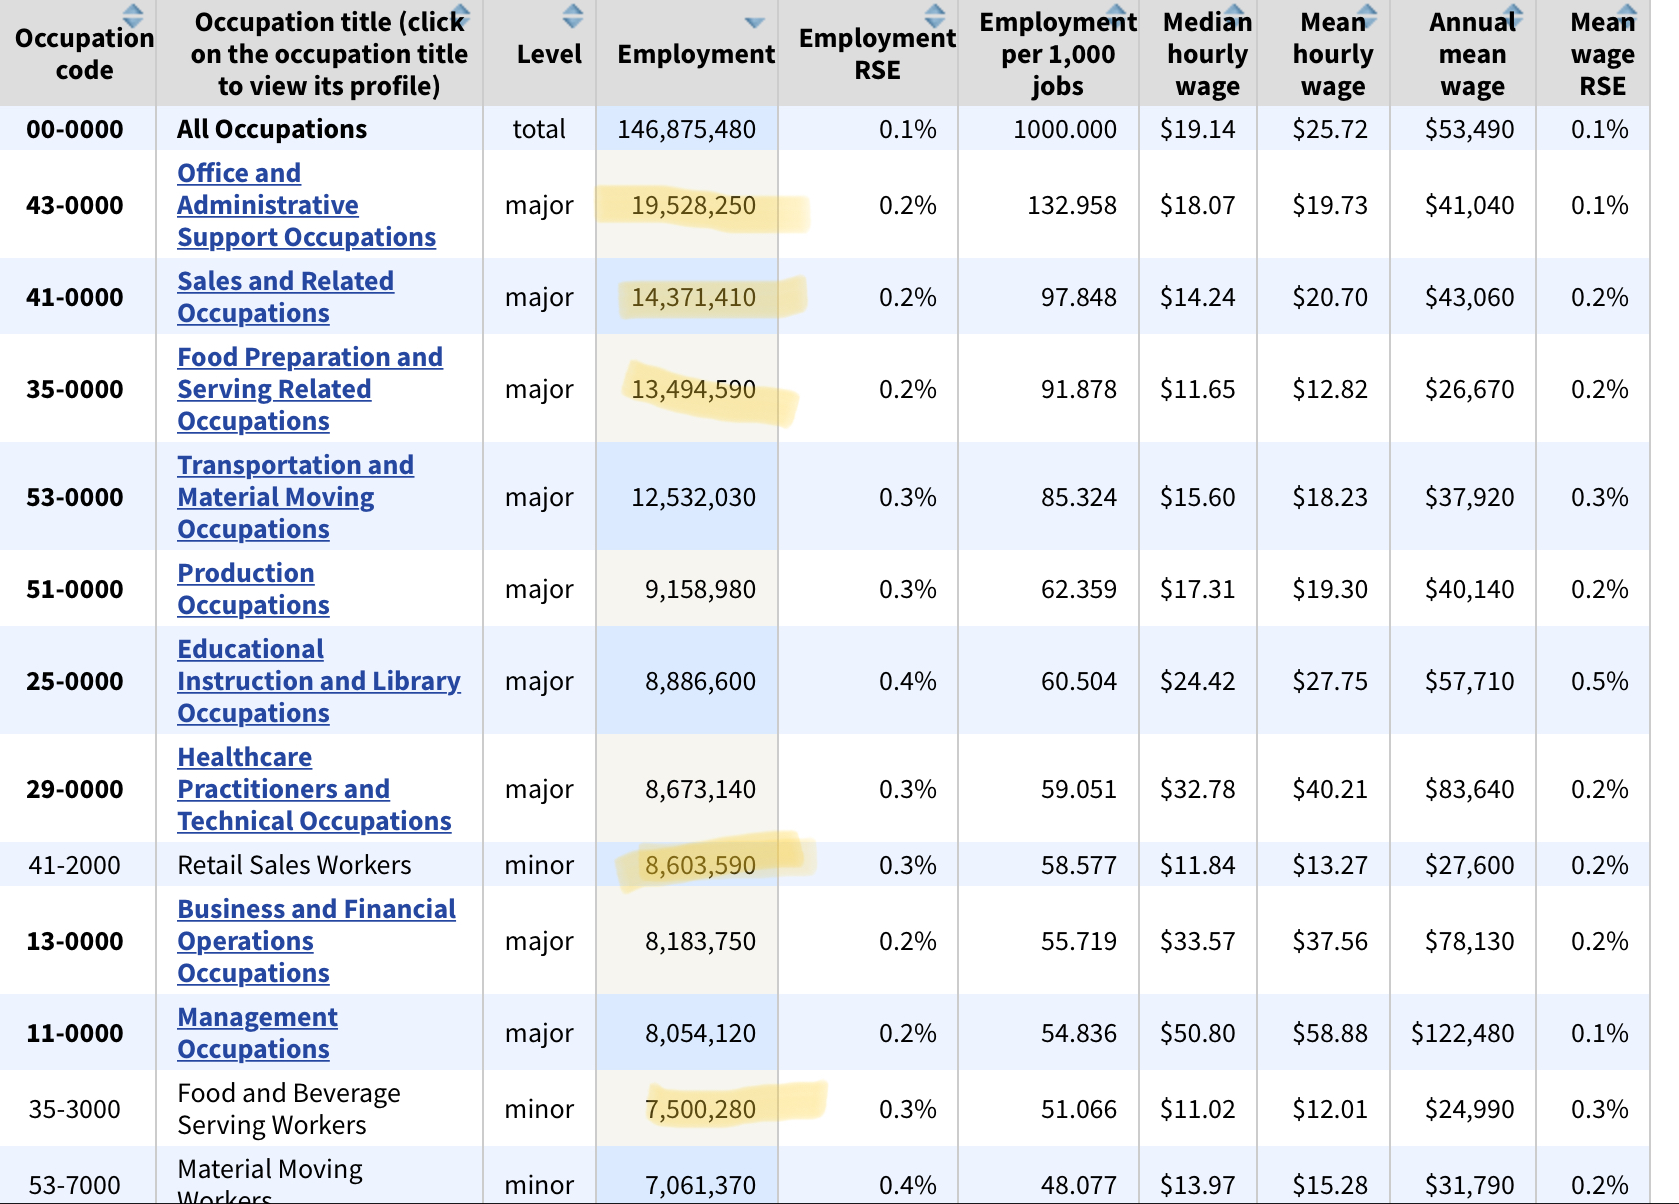Sort by Employment per 1,000 jobs arrows
This screenshot has width=1679, height=1204.
tap(1115, 15)
